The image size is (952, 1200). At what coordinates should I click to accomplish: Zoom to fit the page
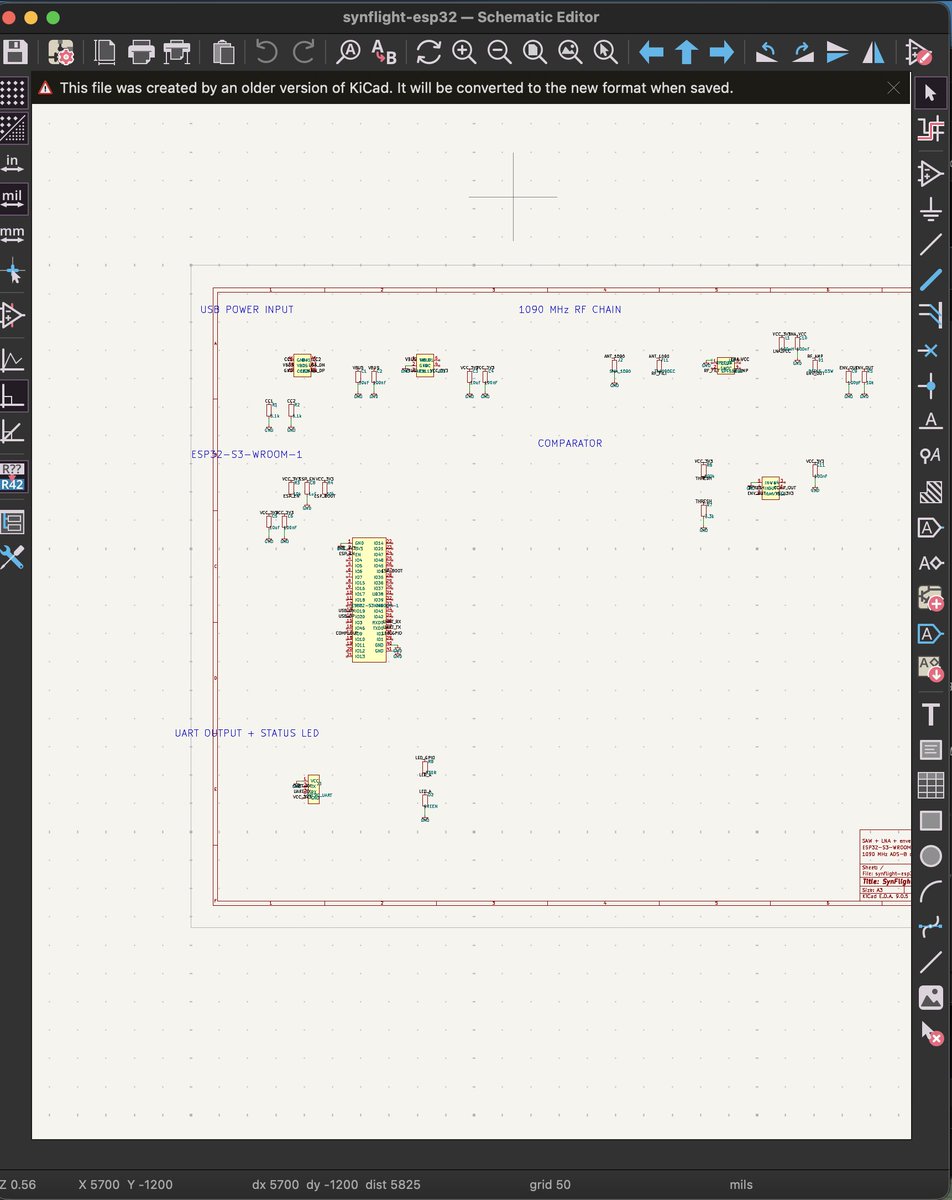[x=534, y=52]
